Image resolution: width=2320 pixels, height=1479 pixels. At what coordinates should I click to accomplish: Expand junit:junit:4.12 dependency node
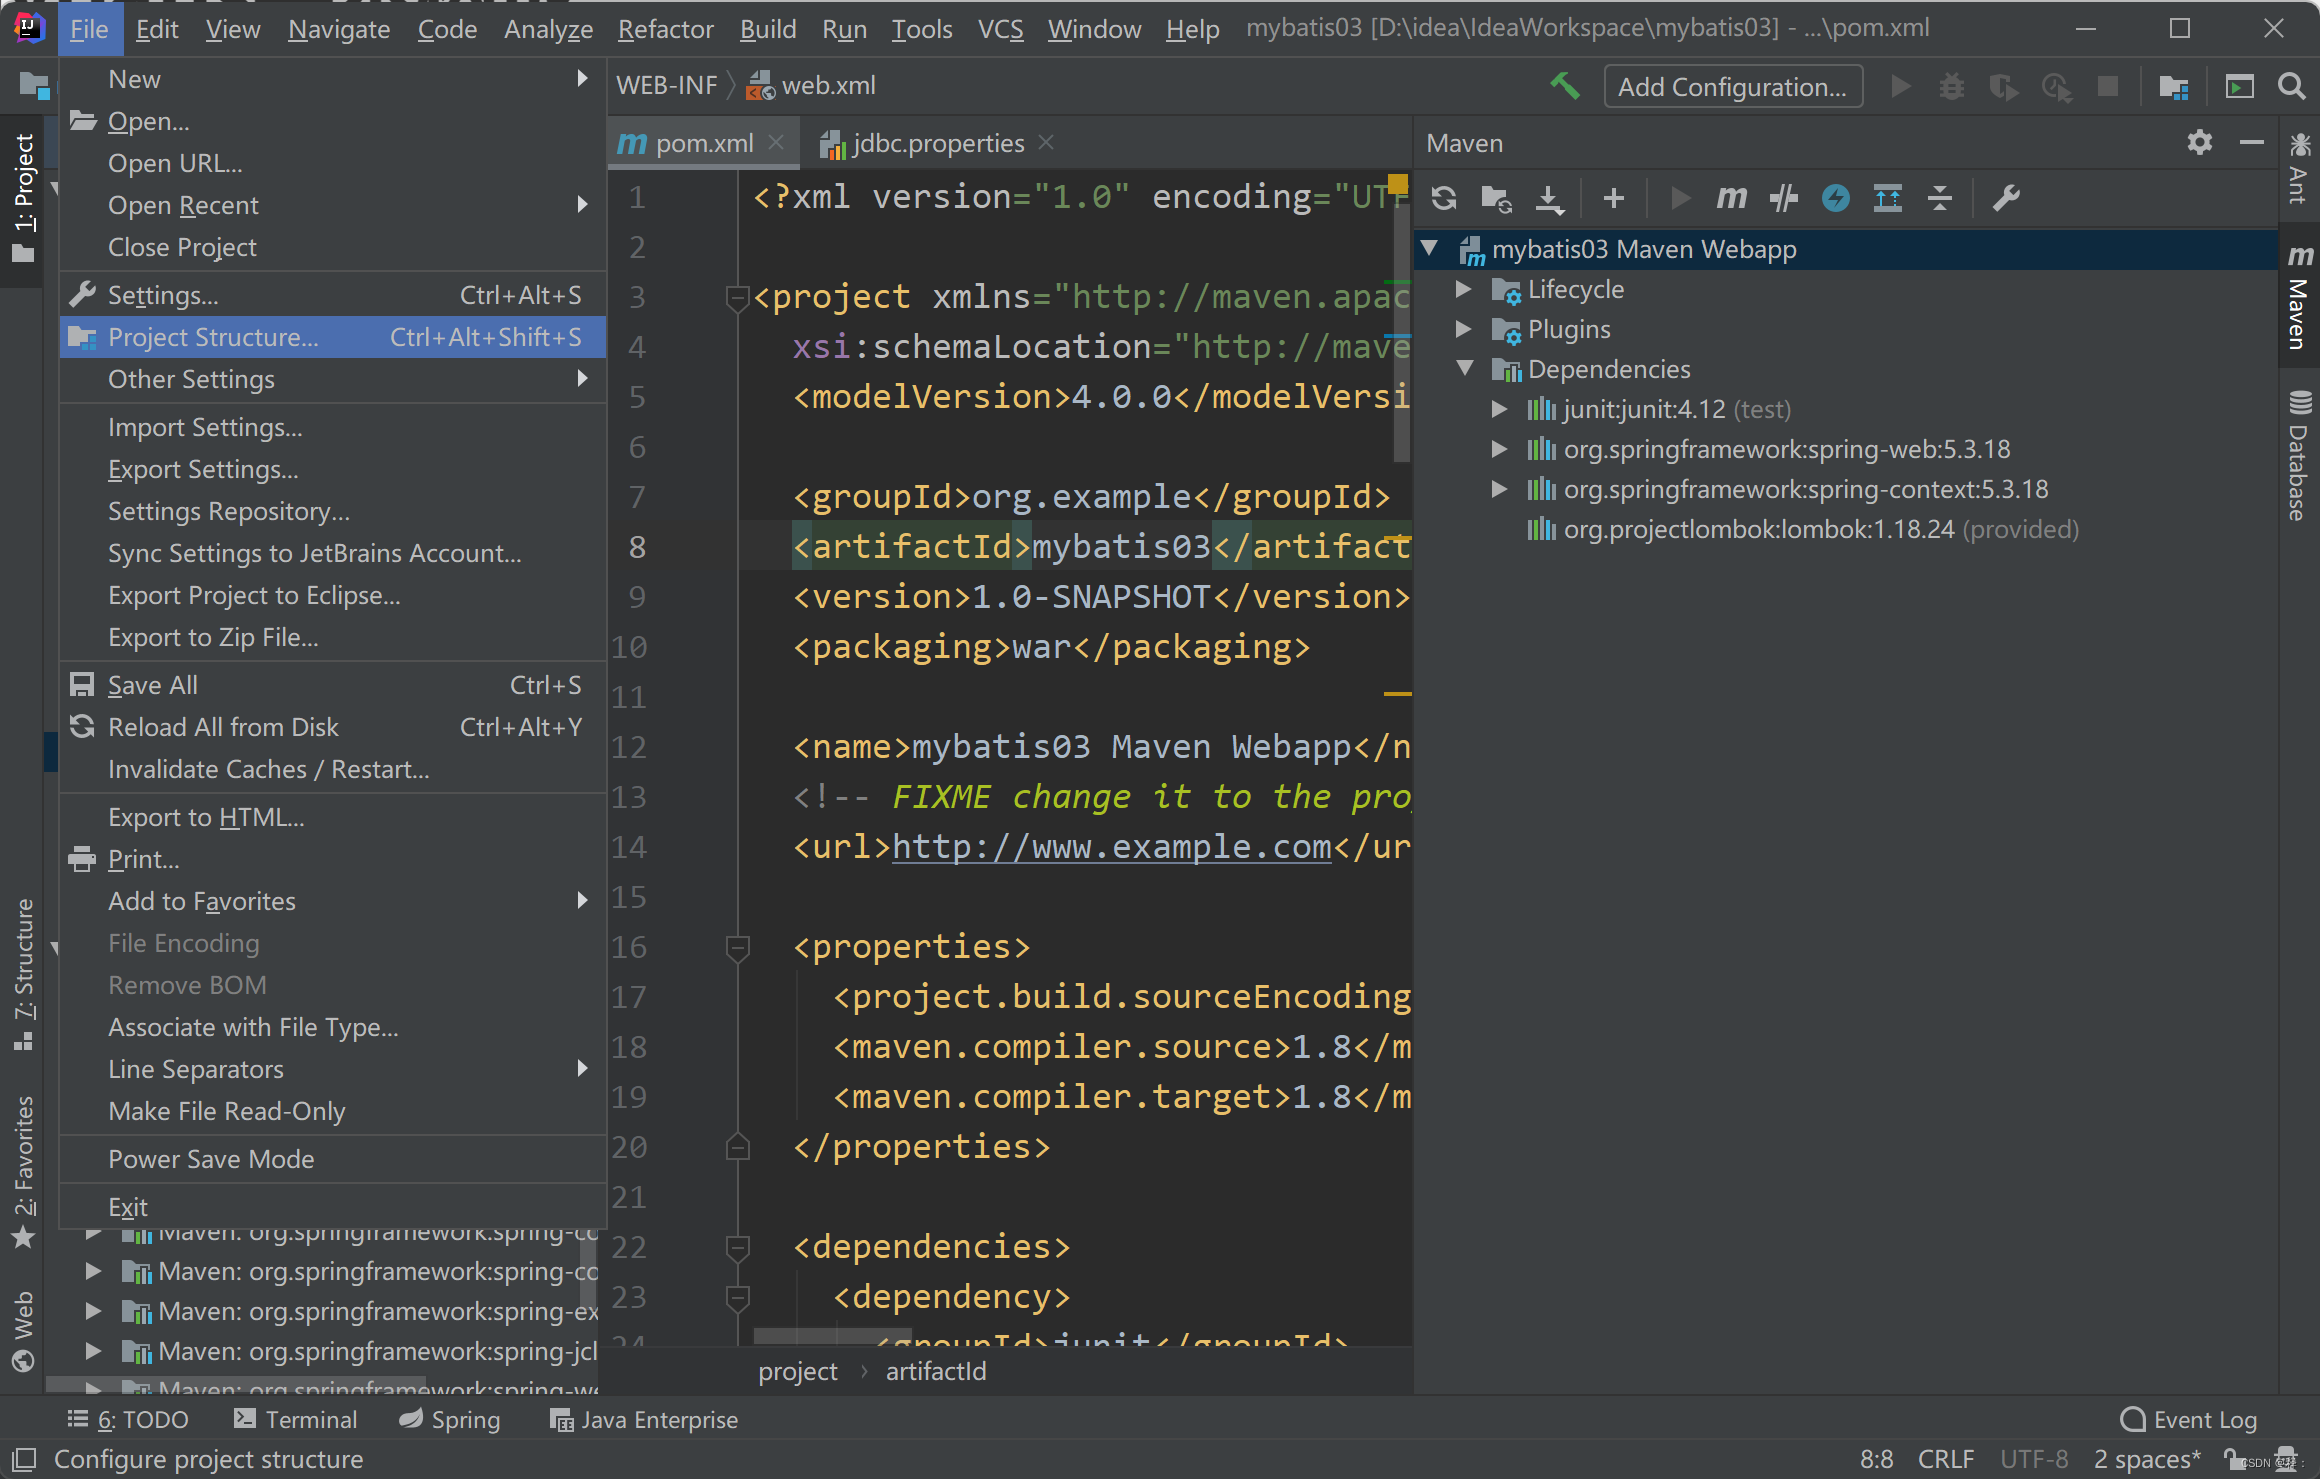tap(1498, 409)
